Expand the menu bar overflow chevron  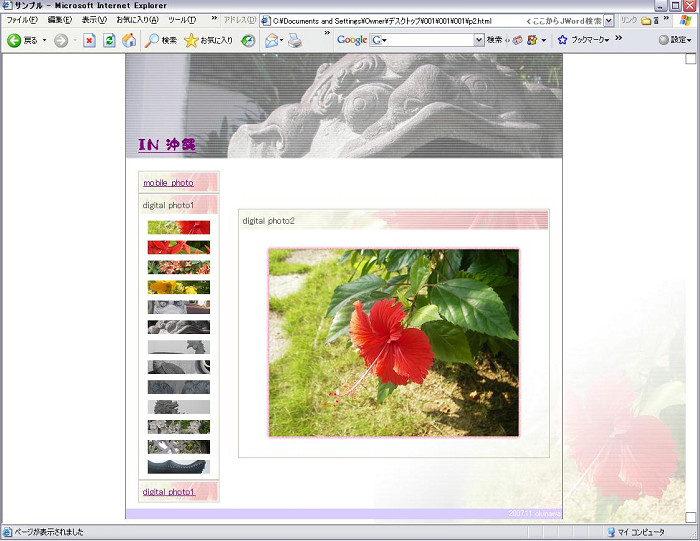214,18
